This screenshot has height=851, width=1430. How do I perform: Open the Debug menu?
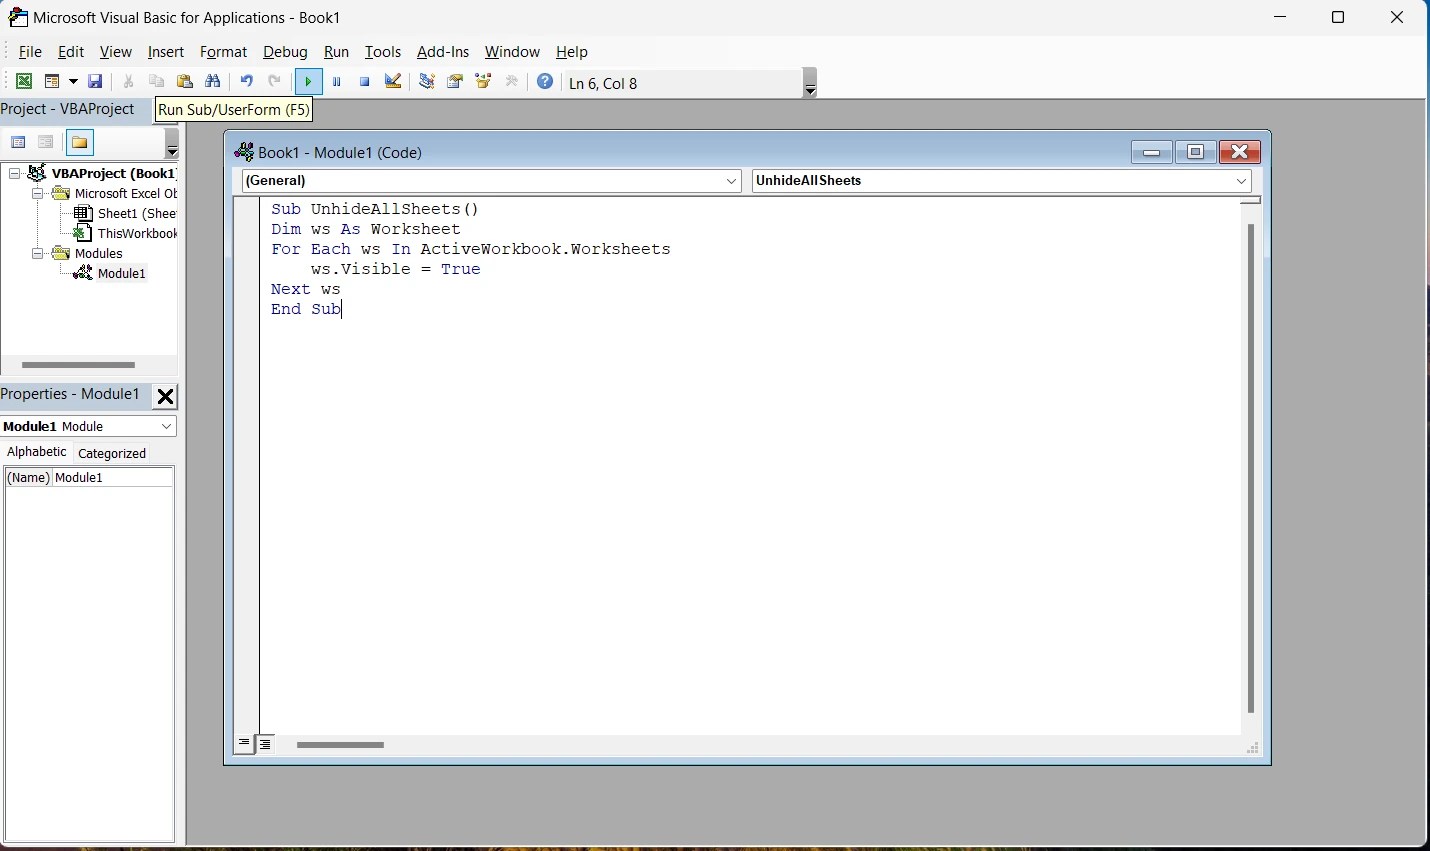(x=286, y=52)
